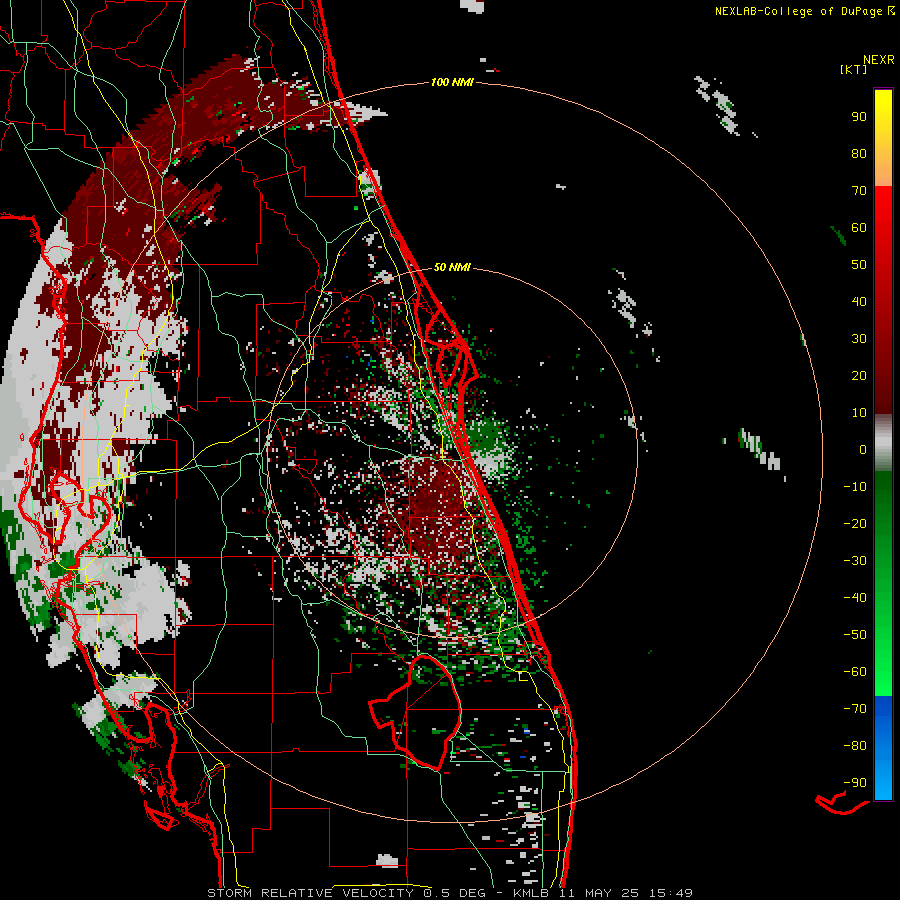Select the 100 NMI range ring label
The width and height of the screenshot is (900, 900).
coord(452,82)
